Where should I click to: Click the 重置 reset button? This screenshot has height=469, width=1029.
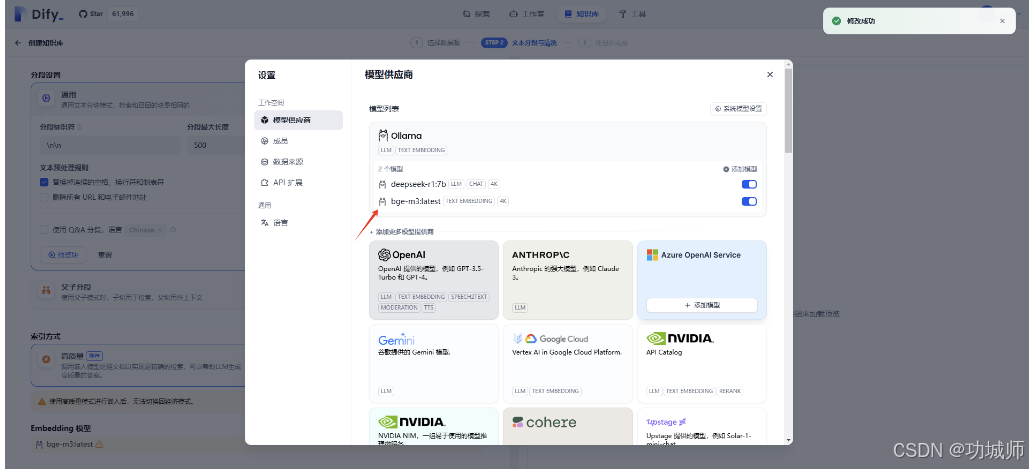click(105, 255)
